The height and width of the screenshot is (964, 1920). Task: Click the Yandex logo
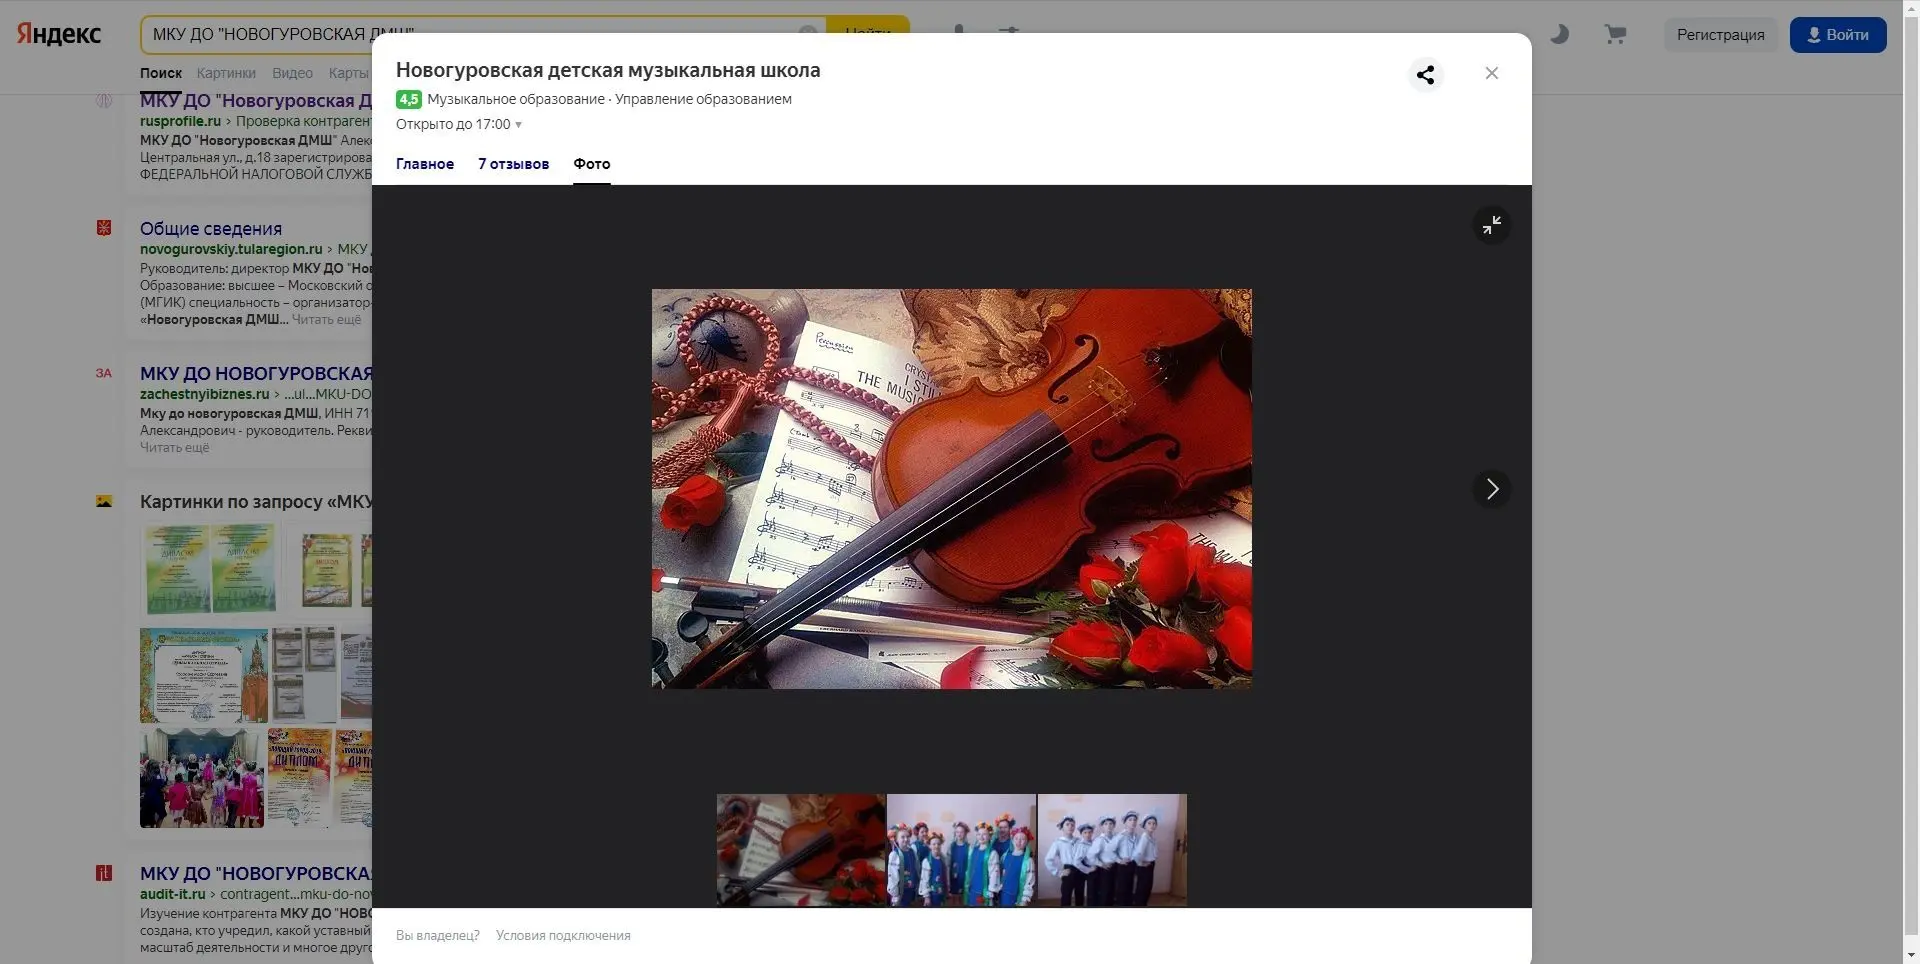coord(59,34)
